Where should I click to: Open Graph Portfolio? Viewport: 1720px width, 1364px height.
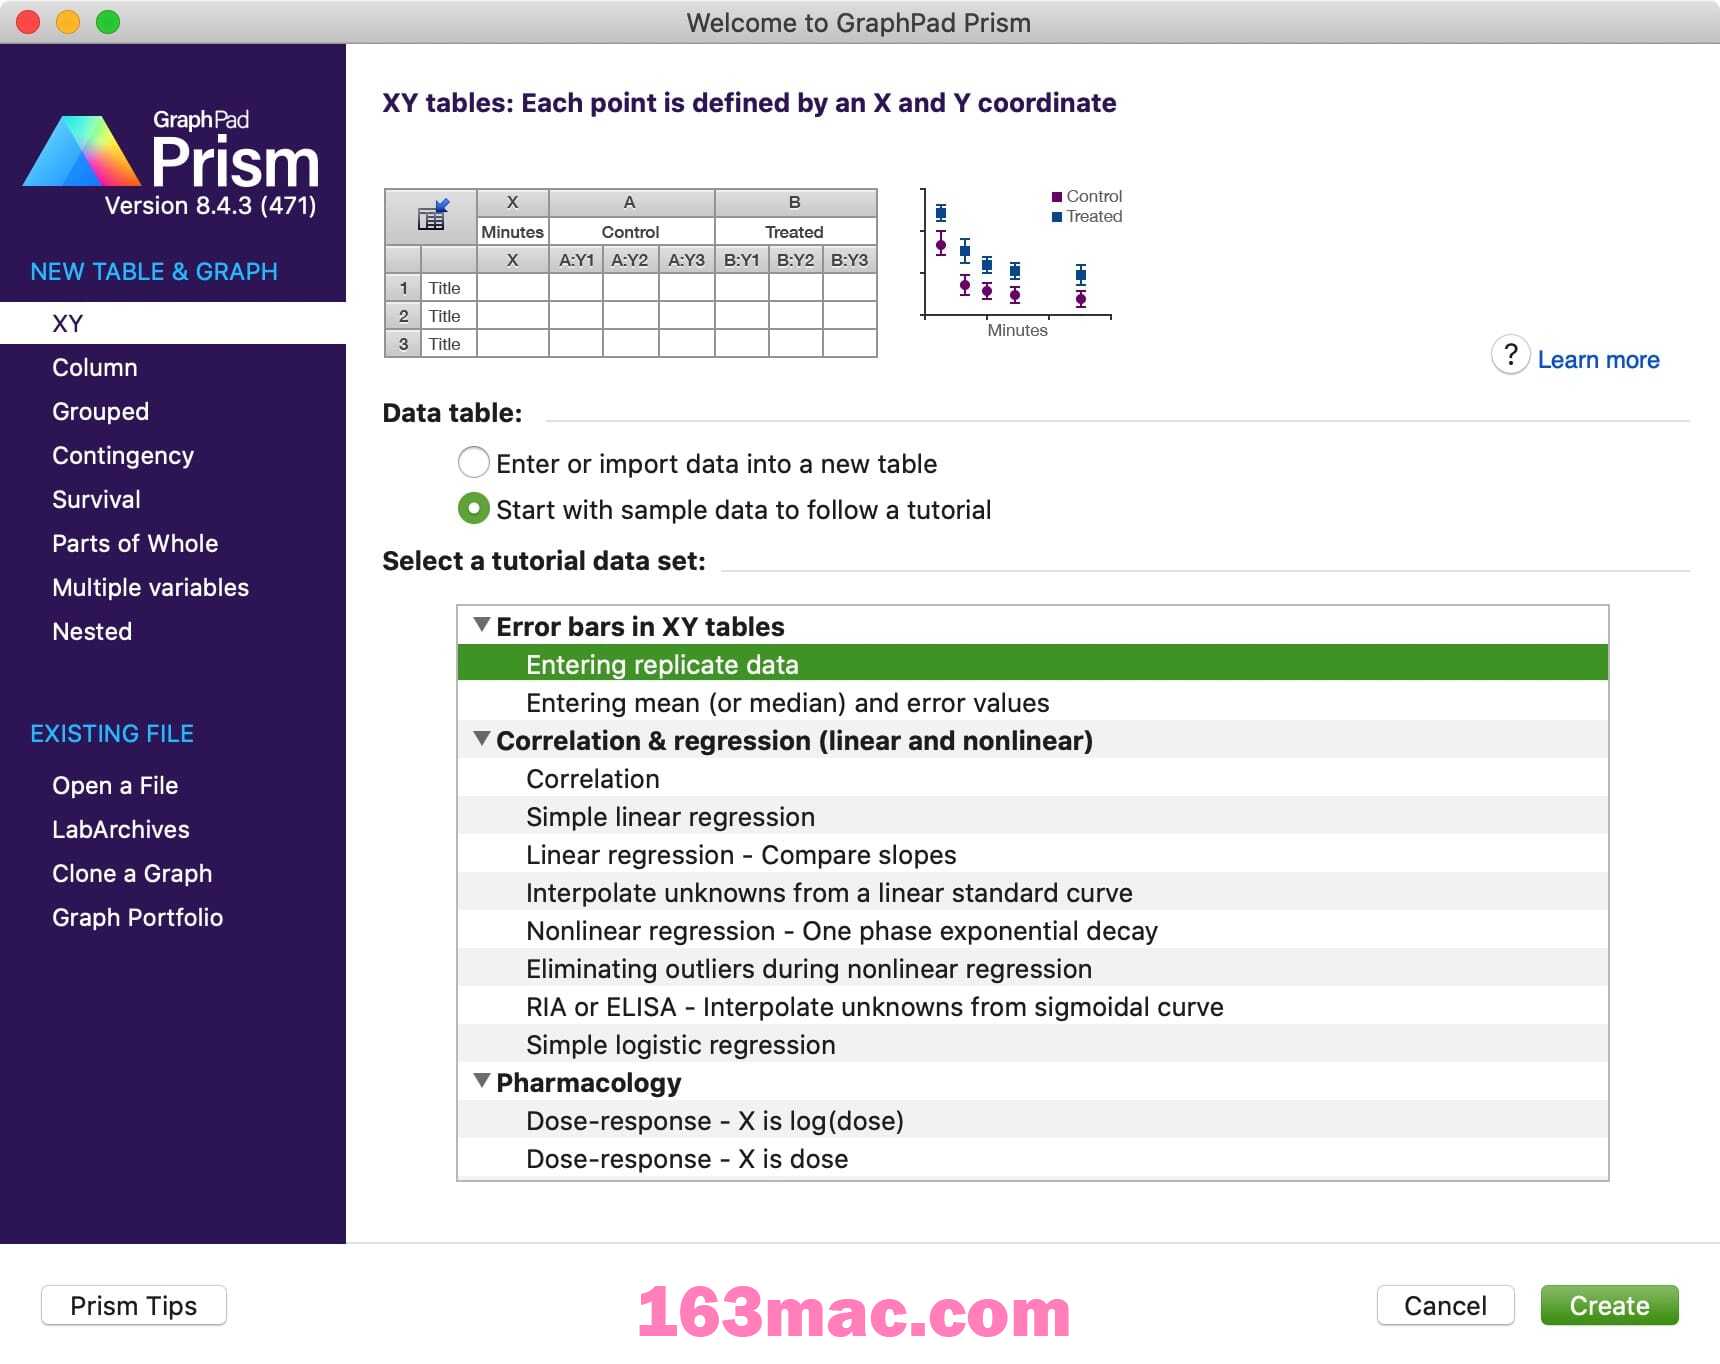[137, 917]
